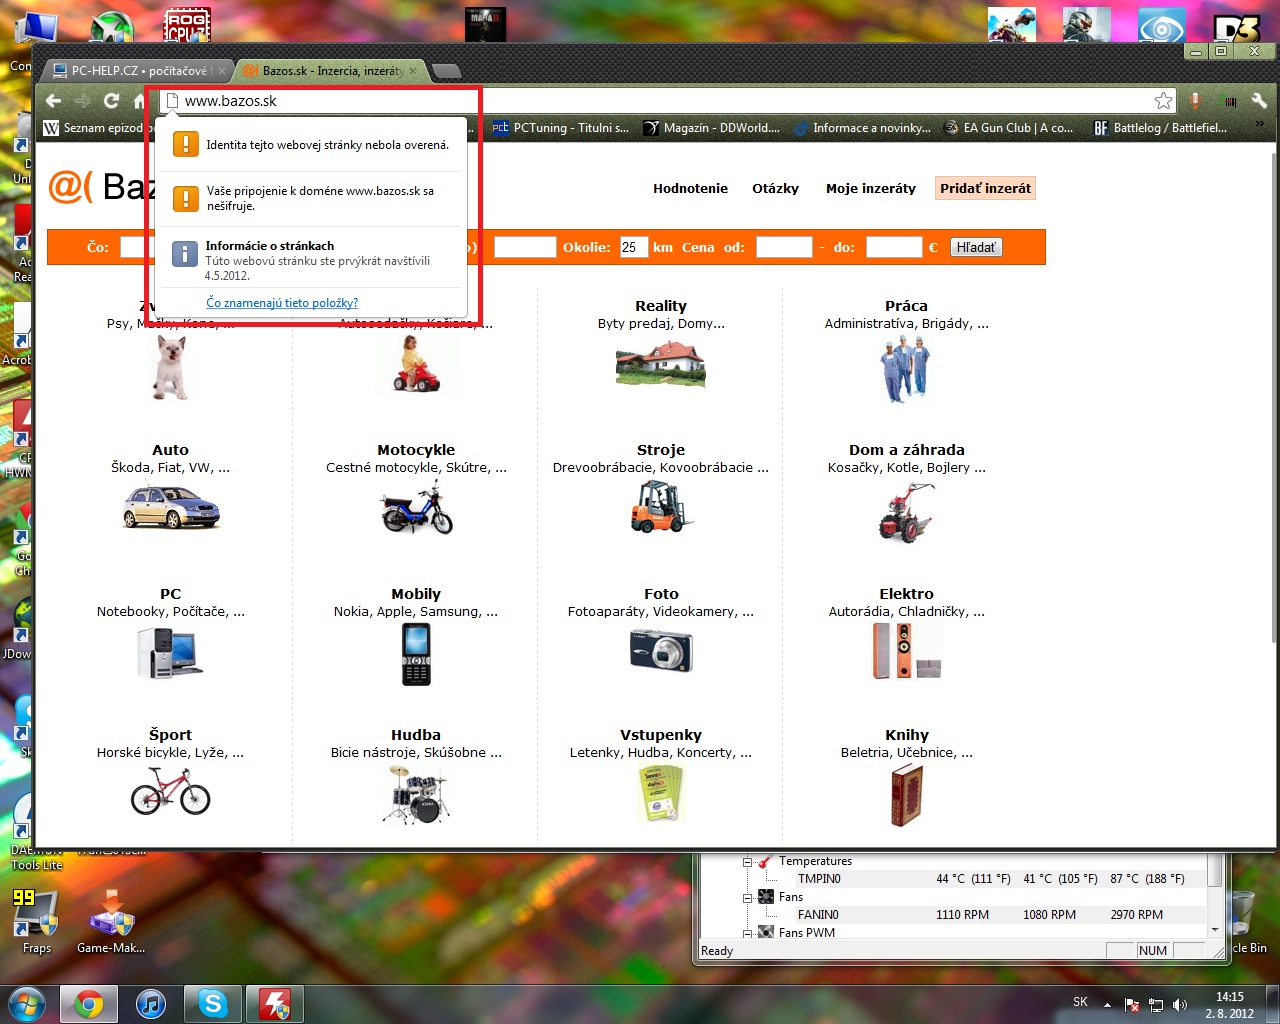Open the Reality category house image

(661, 365)
